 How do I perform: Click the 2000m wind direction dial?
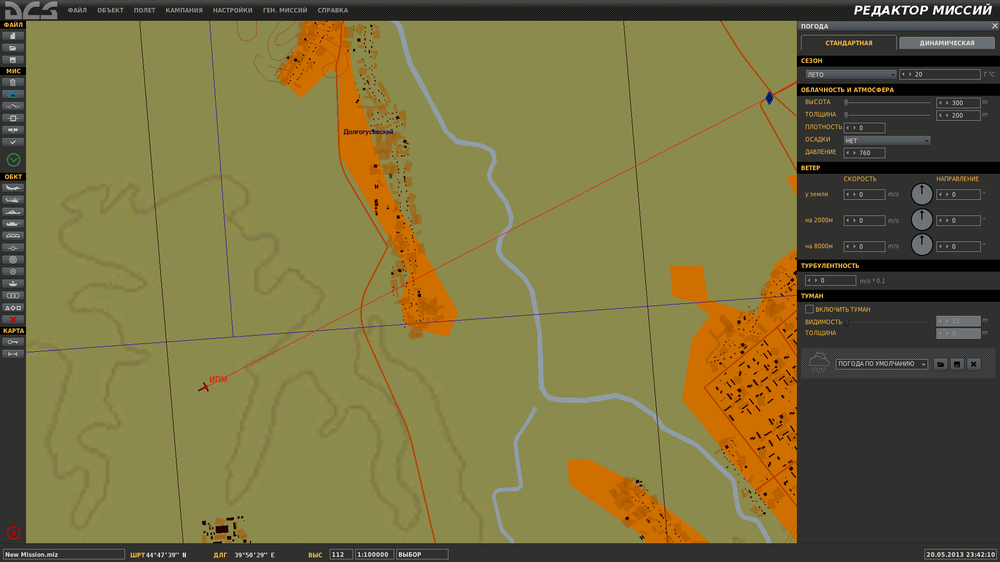[x=922, y=219]
